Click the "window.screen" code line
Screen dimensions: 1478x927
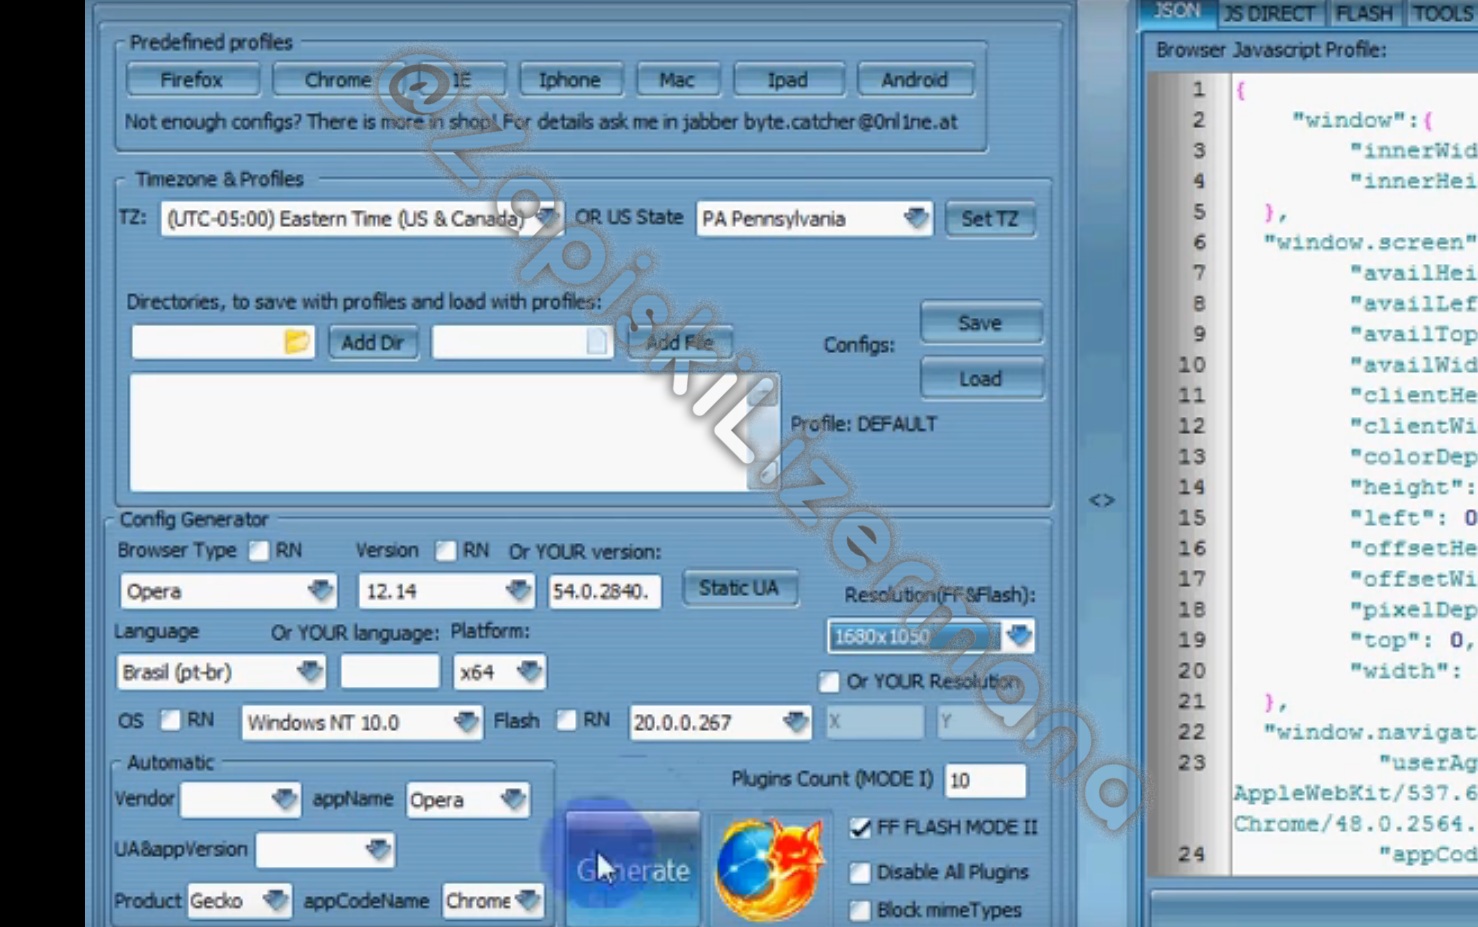[1371, 242]
